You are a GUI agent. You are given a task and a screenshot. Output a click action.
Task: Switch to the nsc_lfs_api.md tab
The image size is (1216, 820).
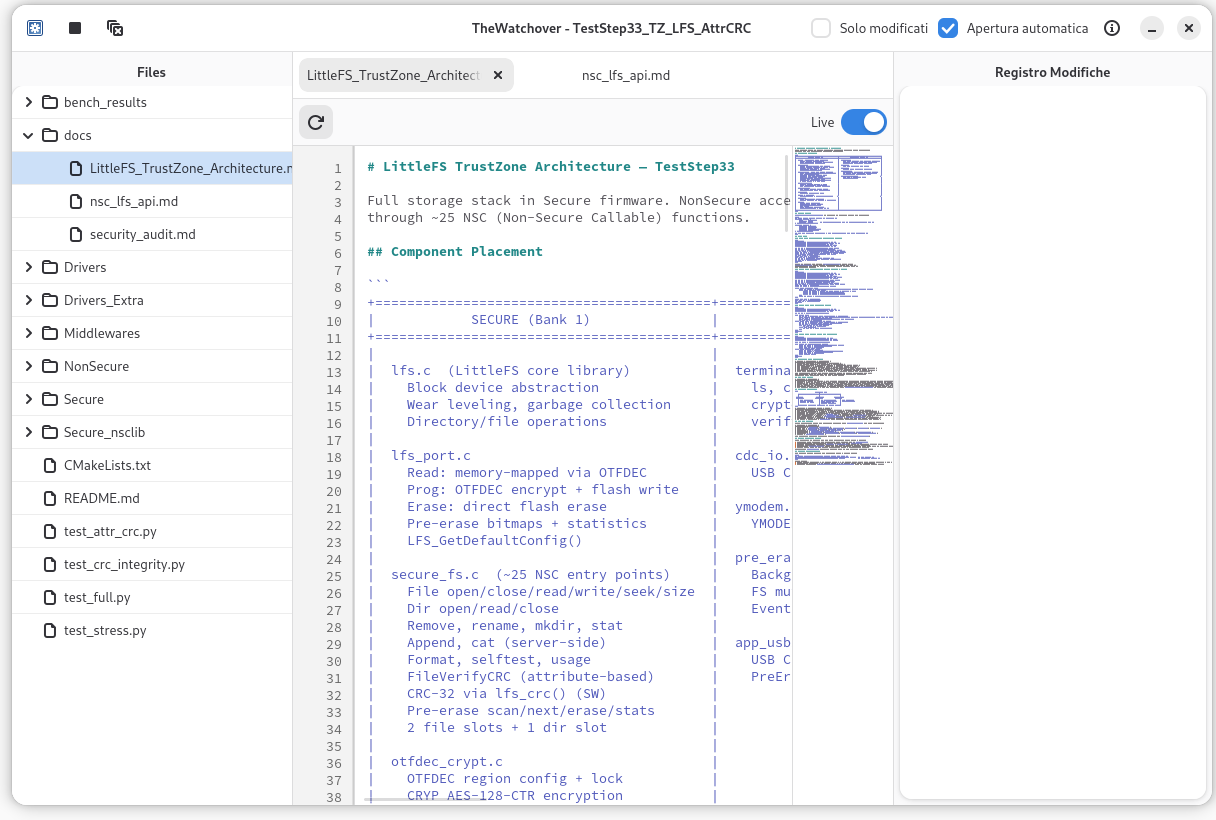(x=625, y=75)
